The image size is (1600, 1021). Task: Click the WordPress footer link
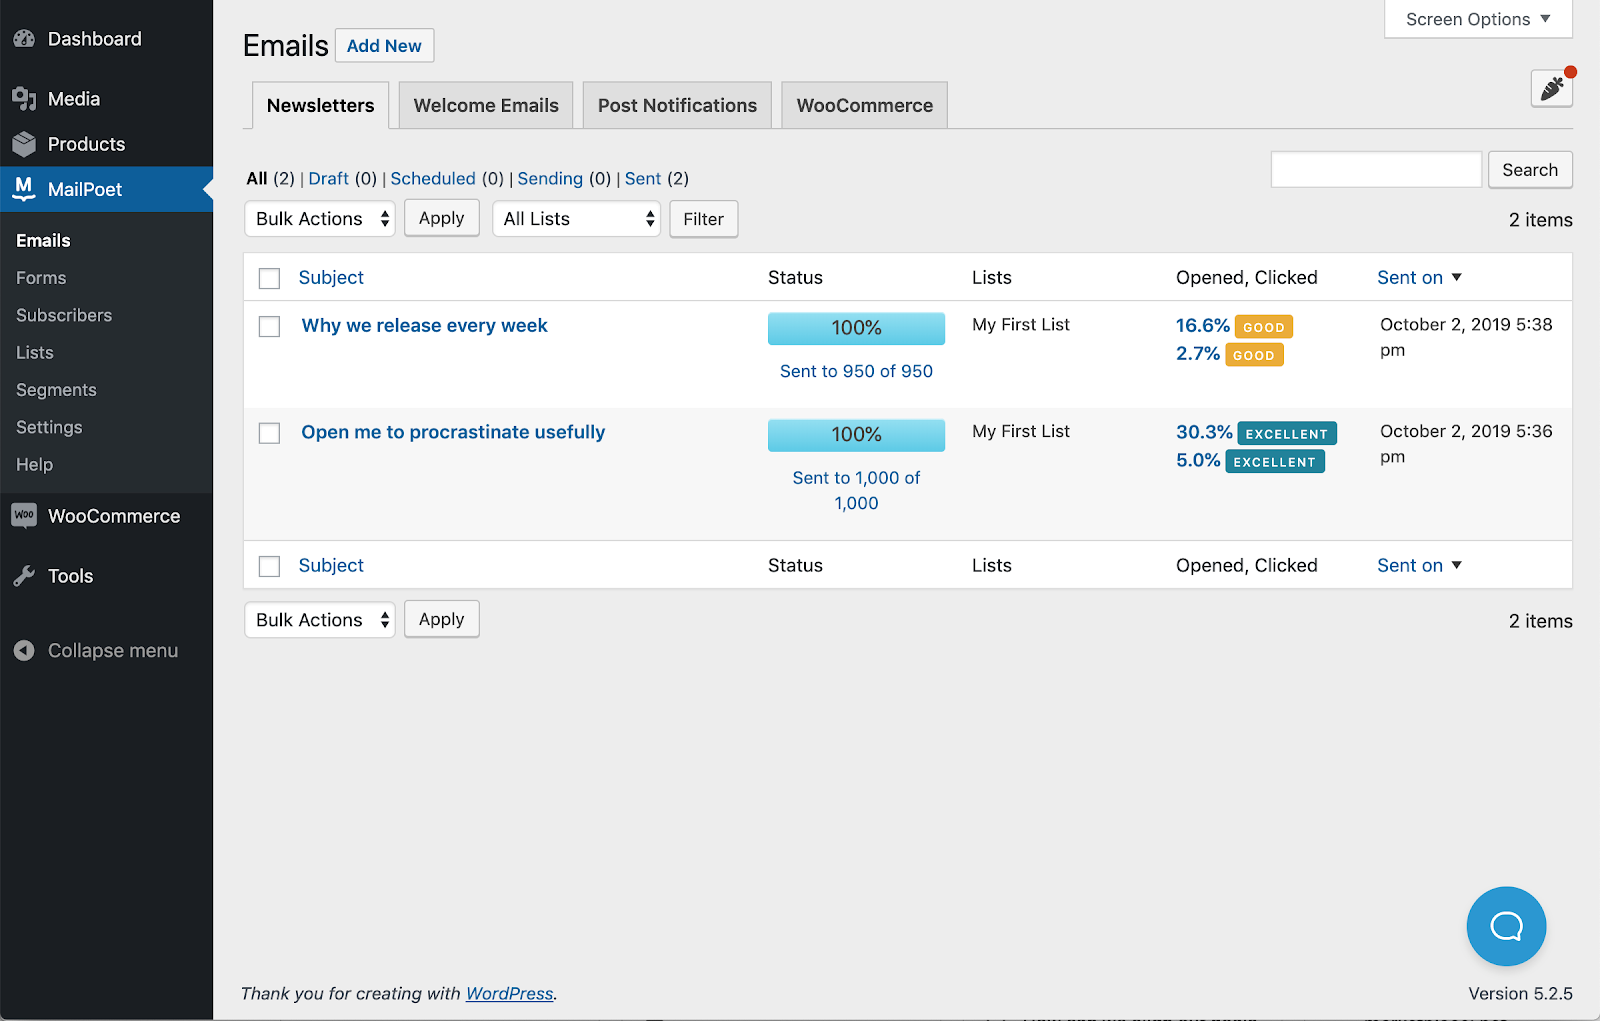point(509,993)
